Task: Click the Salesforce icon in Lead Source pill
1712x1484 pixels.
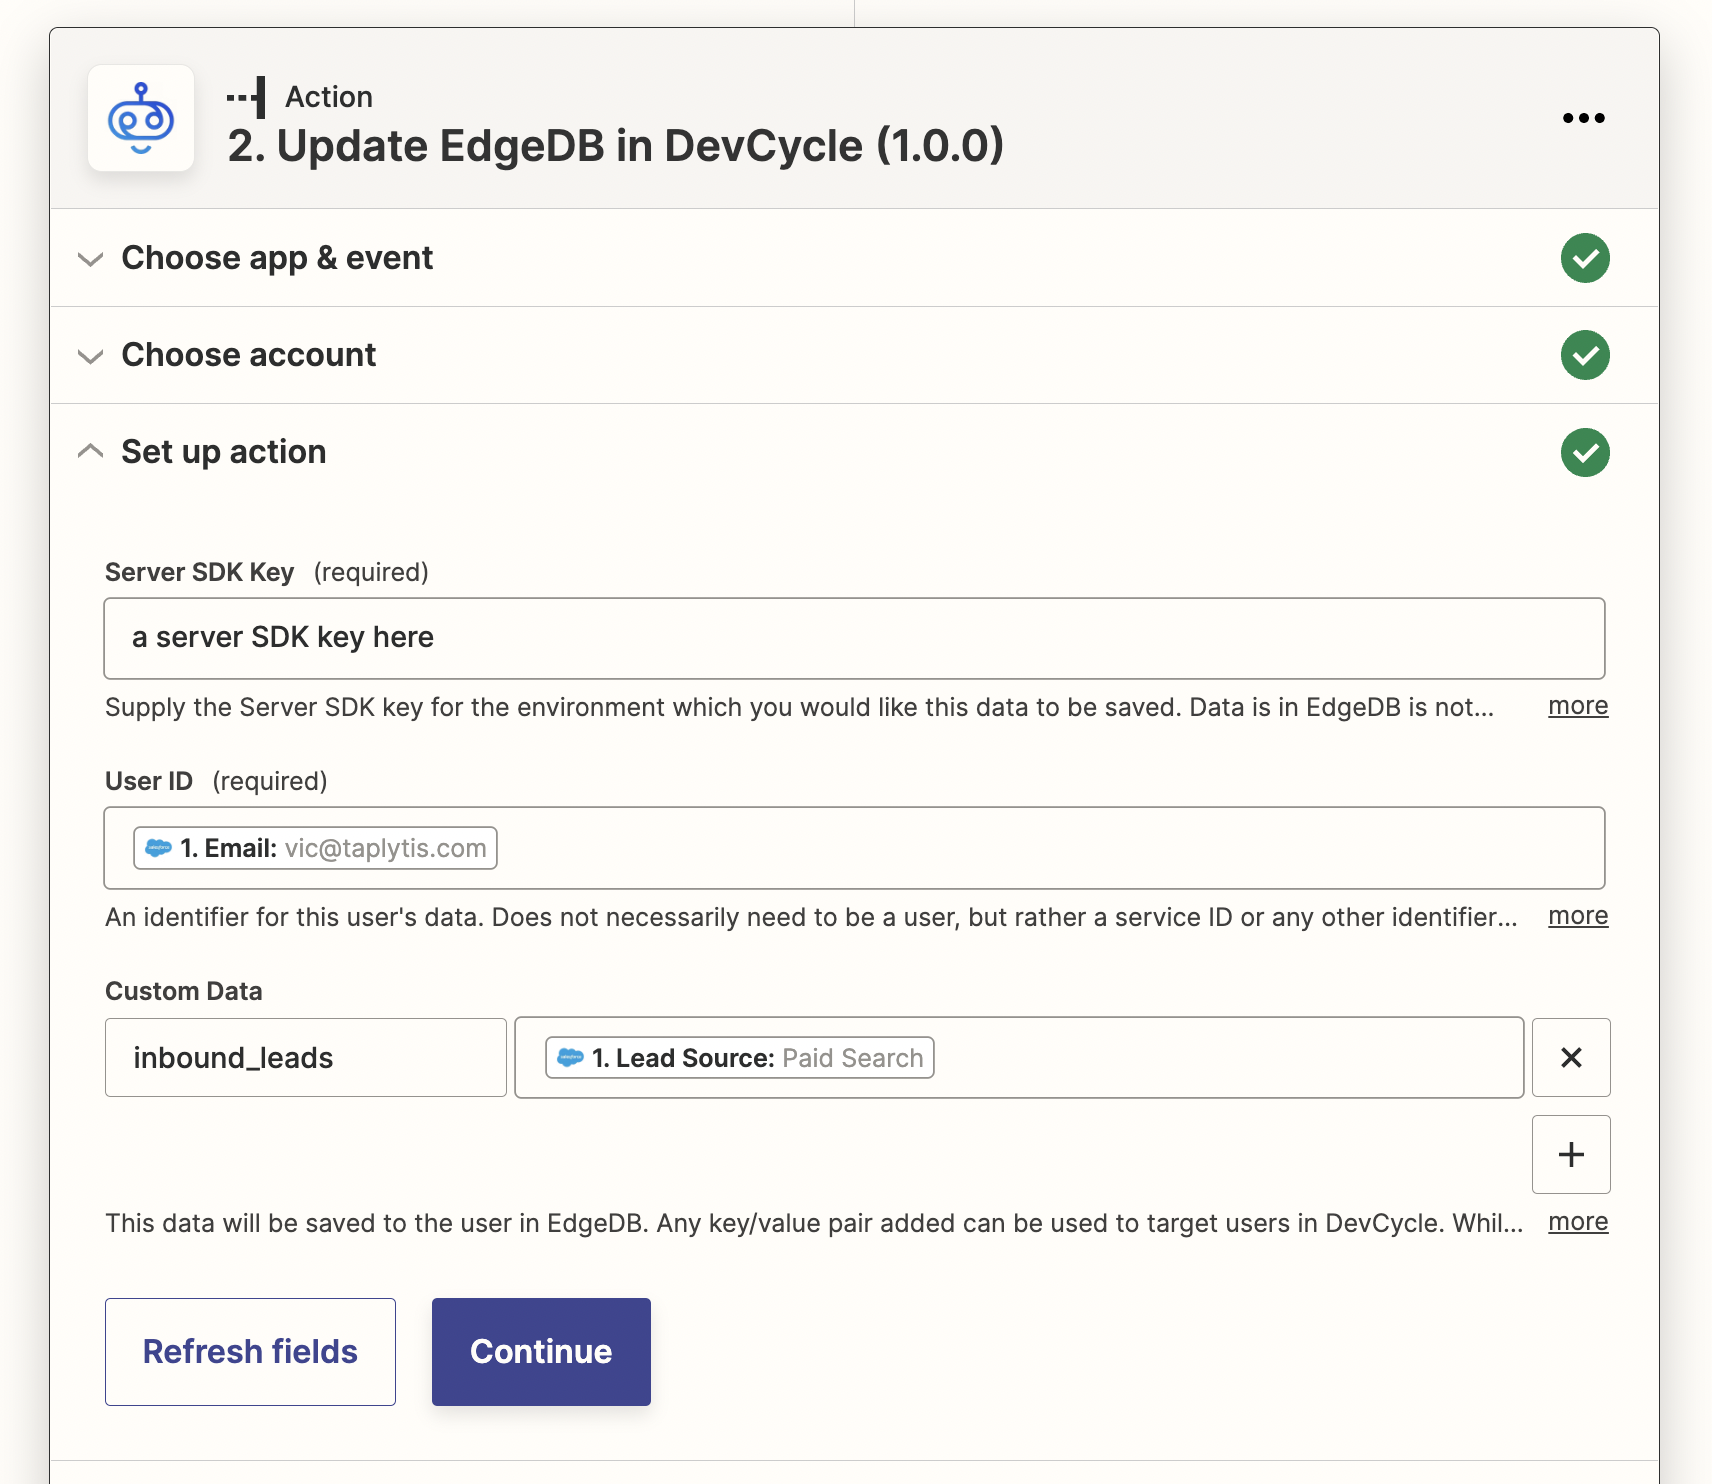Action: click(x=570, y=1058)
